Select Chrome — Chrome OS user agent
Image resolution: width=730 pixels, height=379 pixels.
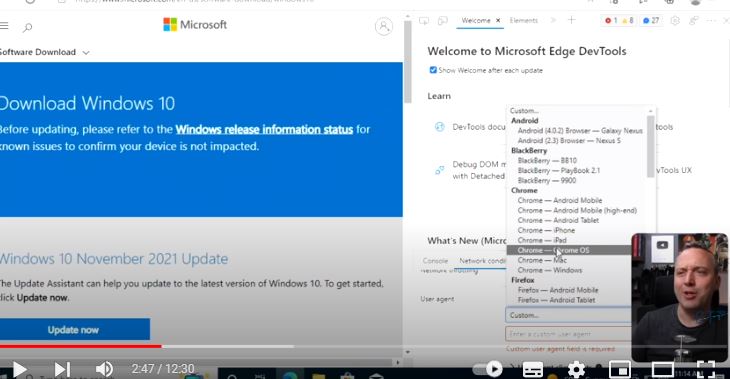[554, 250]
